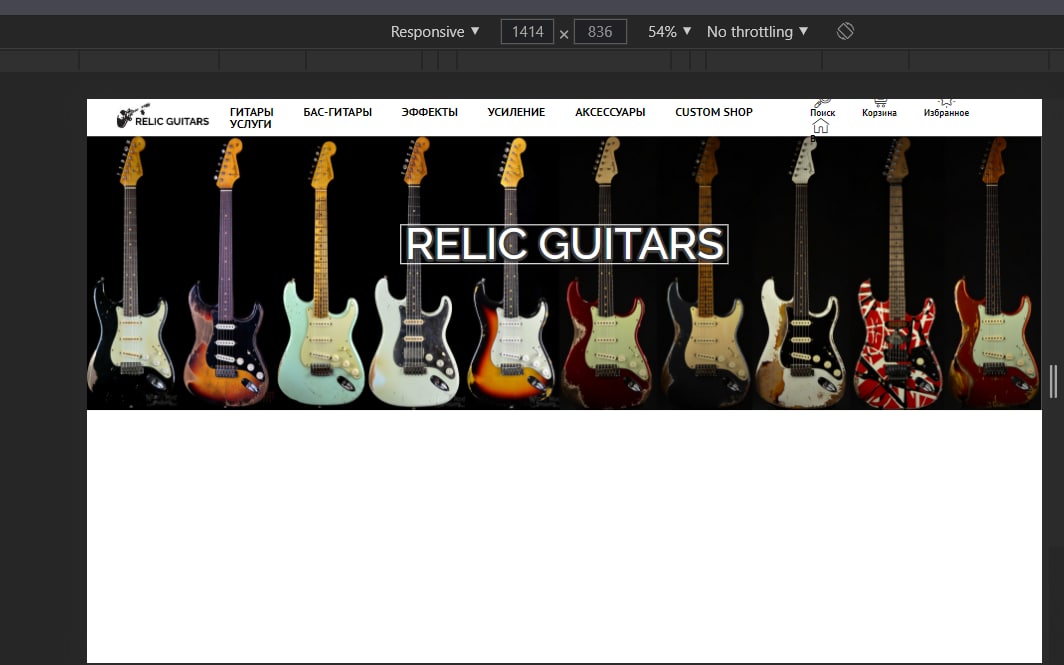Open the АКСЕССУАРЫ menu item
Screen dimensions: 1064x665
610,112
